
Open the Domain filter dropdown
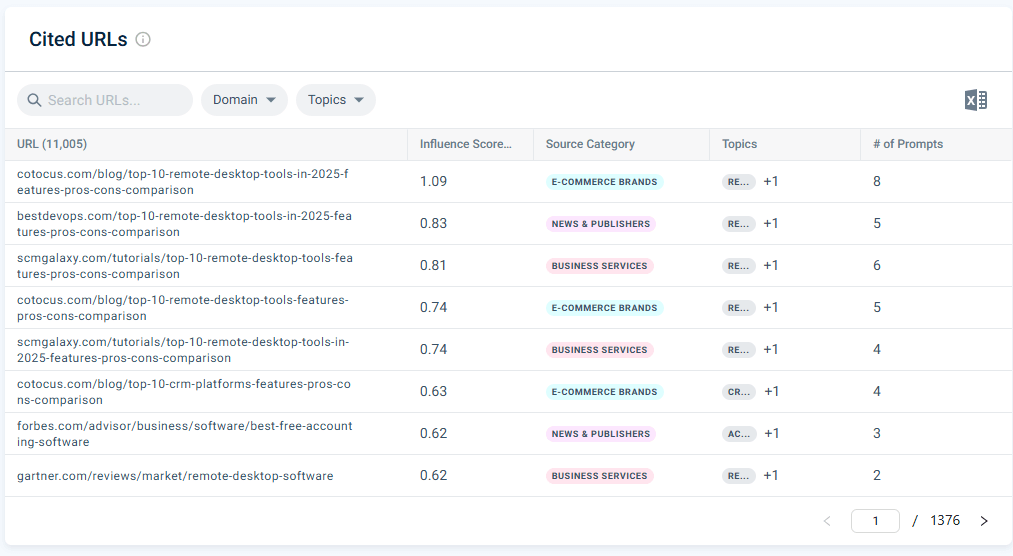coord(244,100)
